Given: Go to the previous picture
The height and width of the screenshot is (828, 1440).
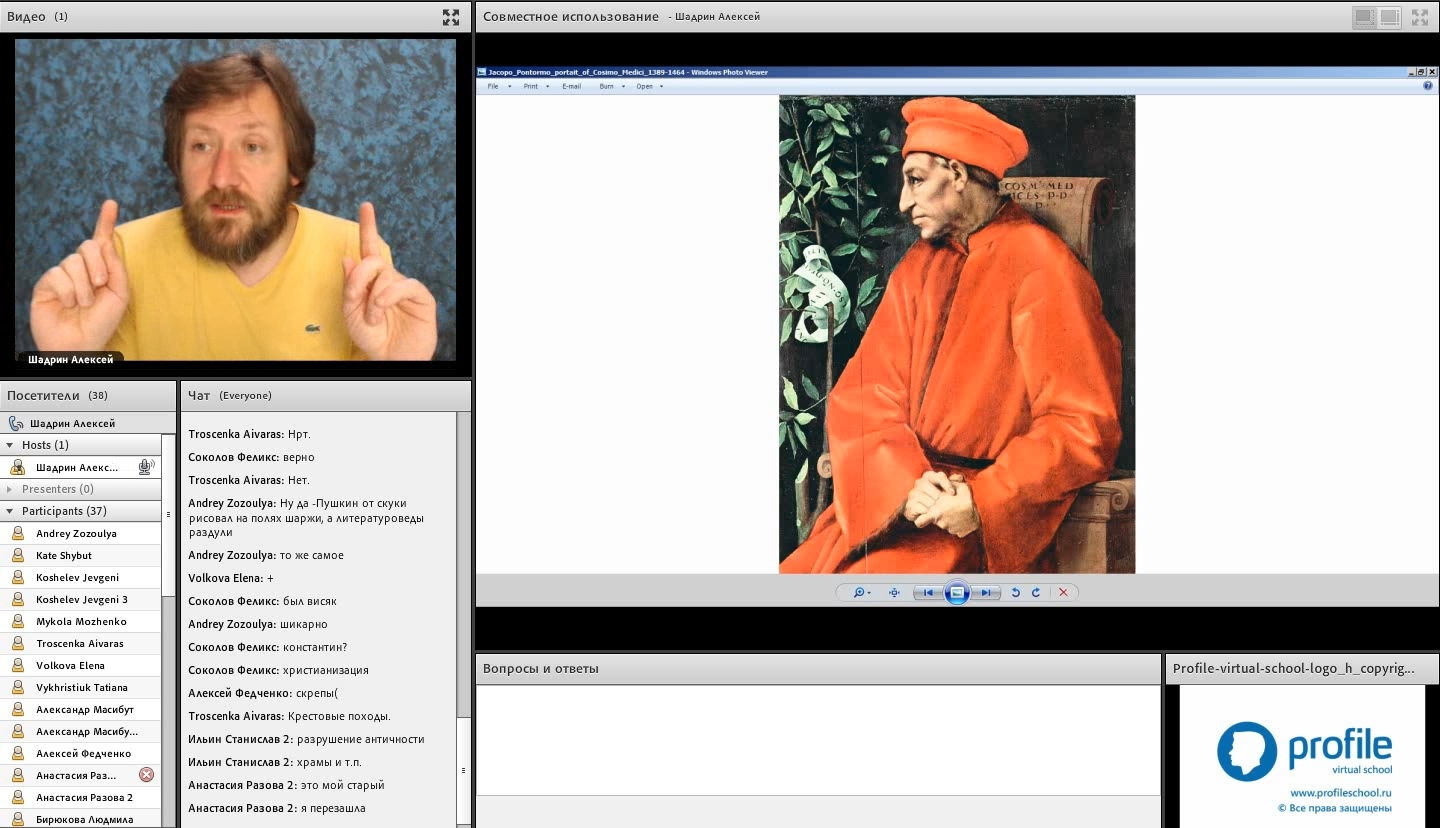Looking at the screenshot, I should 928,592.
